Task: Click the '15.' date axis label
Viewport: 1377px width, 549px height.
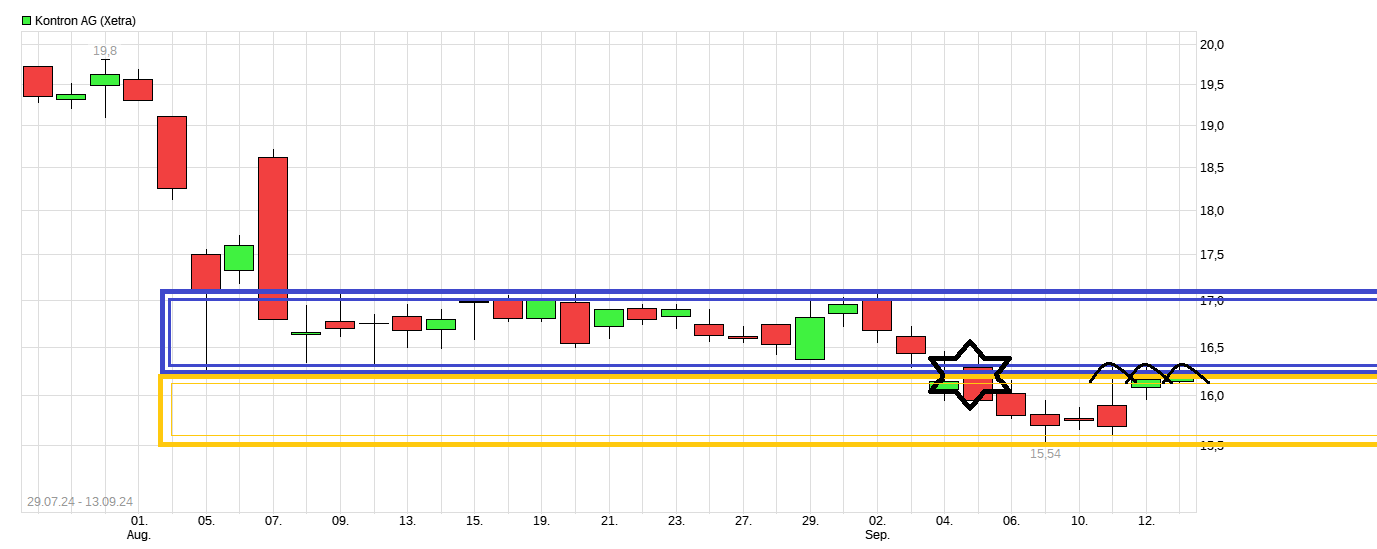Action: (474, 521)
